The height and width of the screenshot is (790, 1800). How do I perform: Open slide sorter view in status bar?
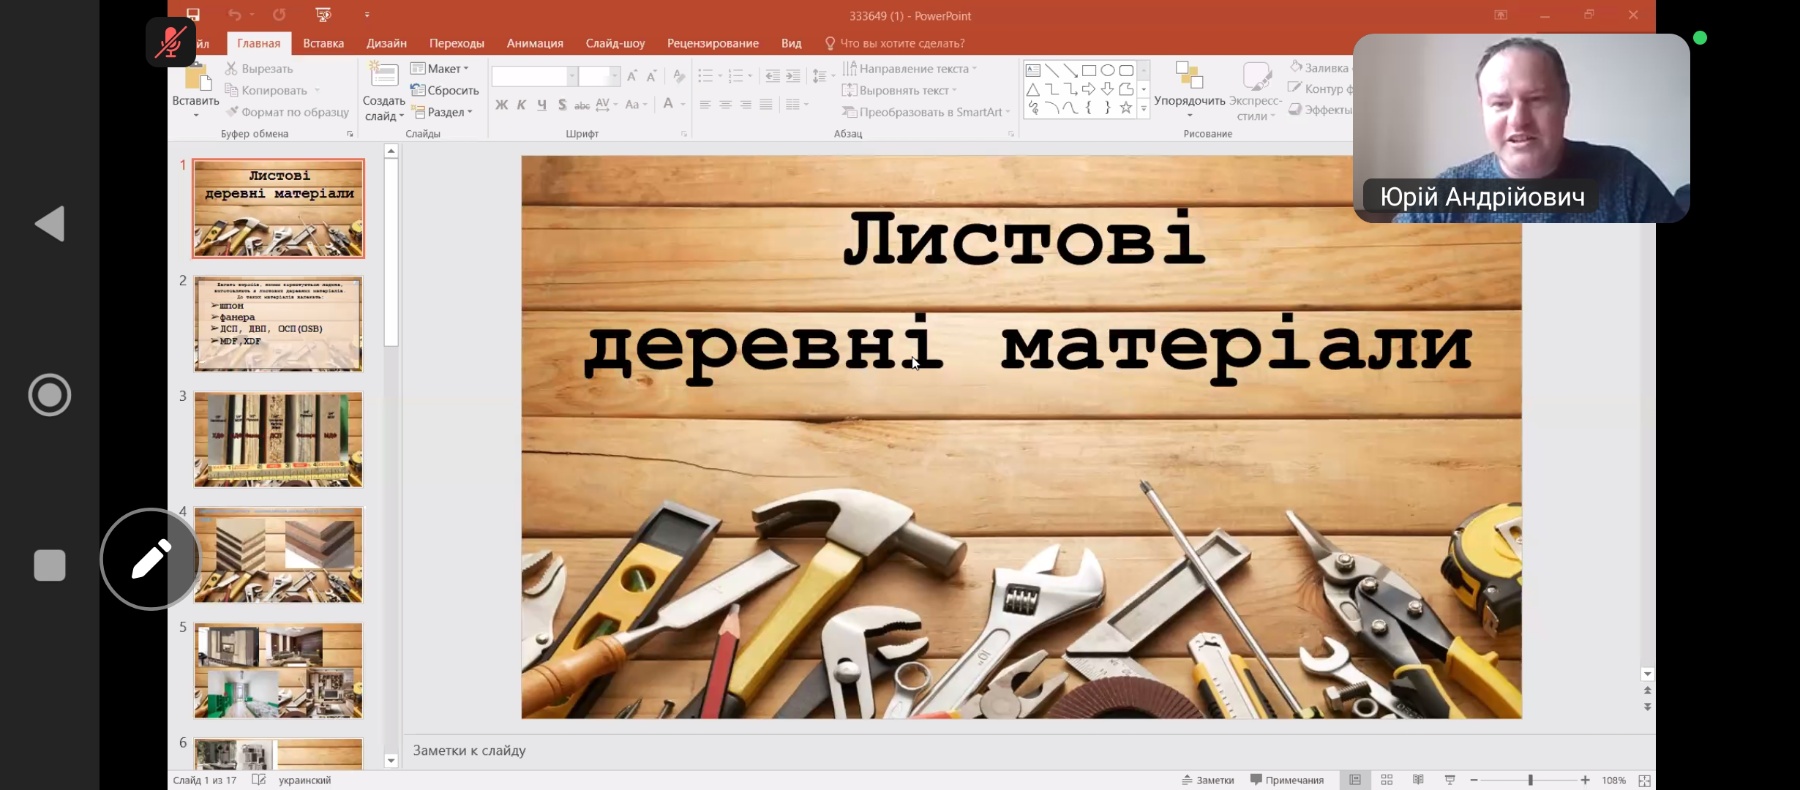click(1386, 780)
